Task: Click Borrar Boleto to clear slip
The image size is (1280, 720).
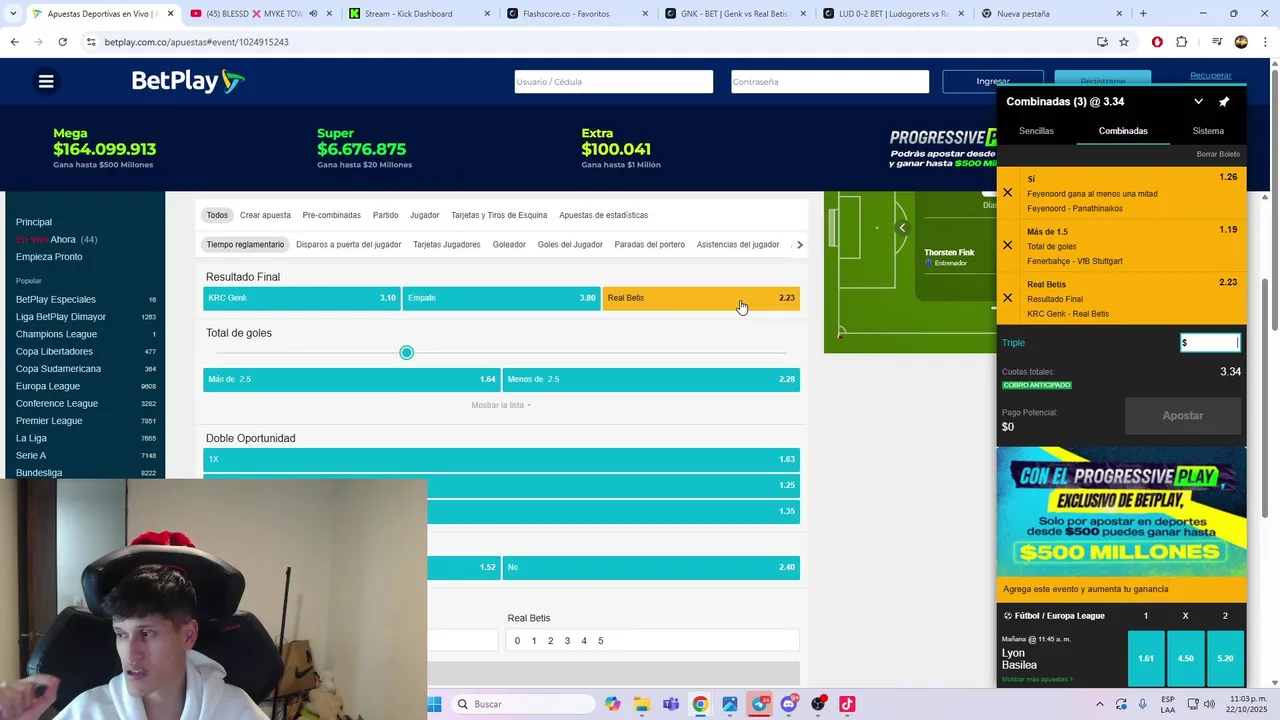Action: [x=1218, y=154]
